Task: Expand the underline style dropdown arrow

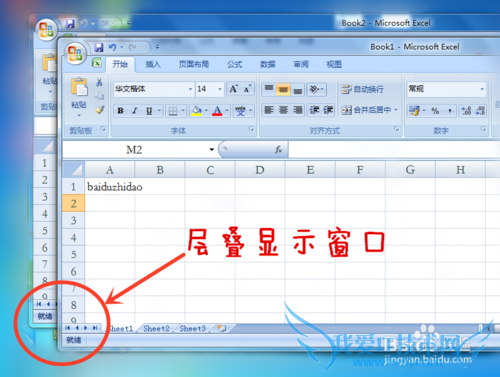Action: point(159,111)
